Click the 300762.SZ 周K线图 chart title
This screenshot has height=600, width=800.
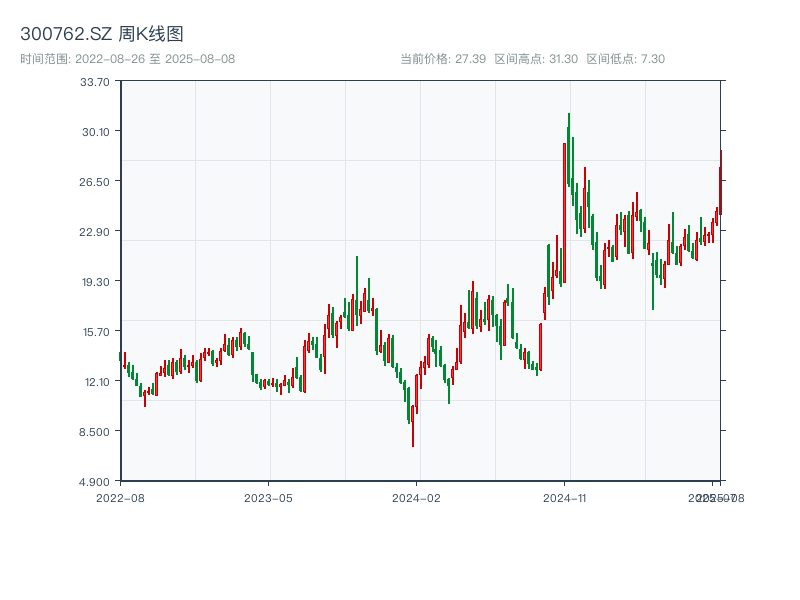tap(102, 35)
